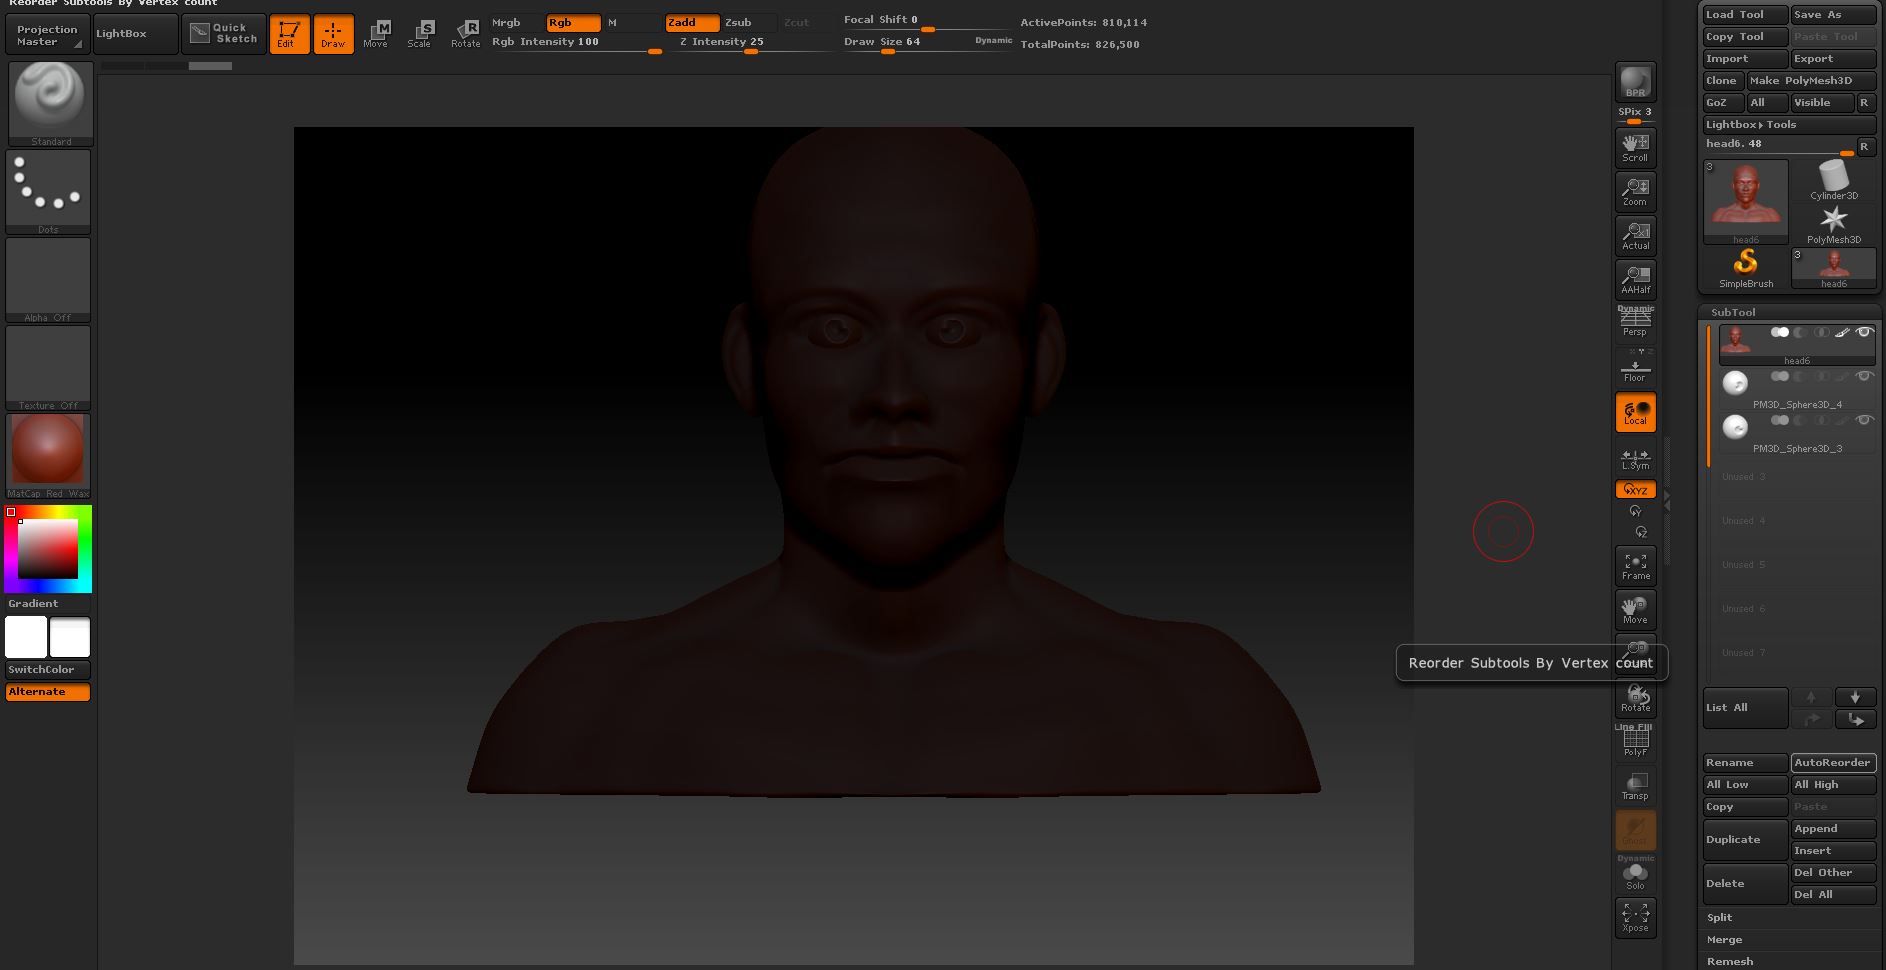Select the Rotate transform tool in top bar
Screen dimensions: 1886x970
(465, 34)
